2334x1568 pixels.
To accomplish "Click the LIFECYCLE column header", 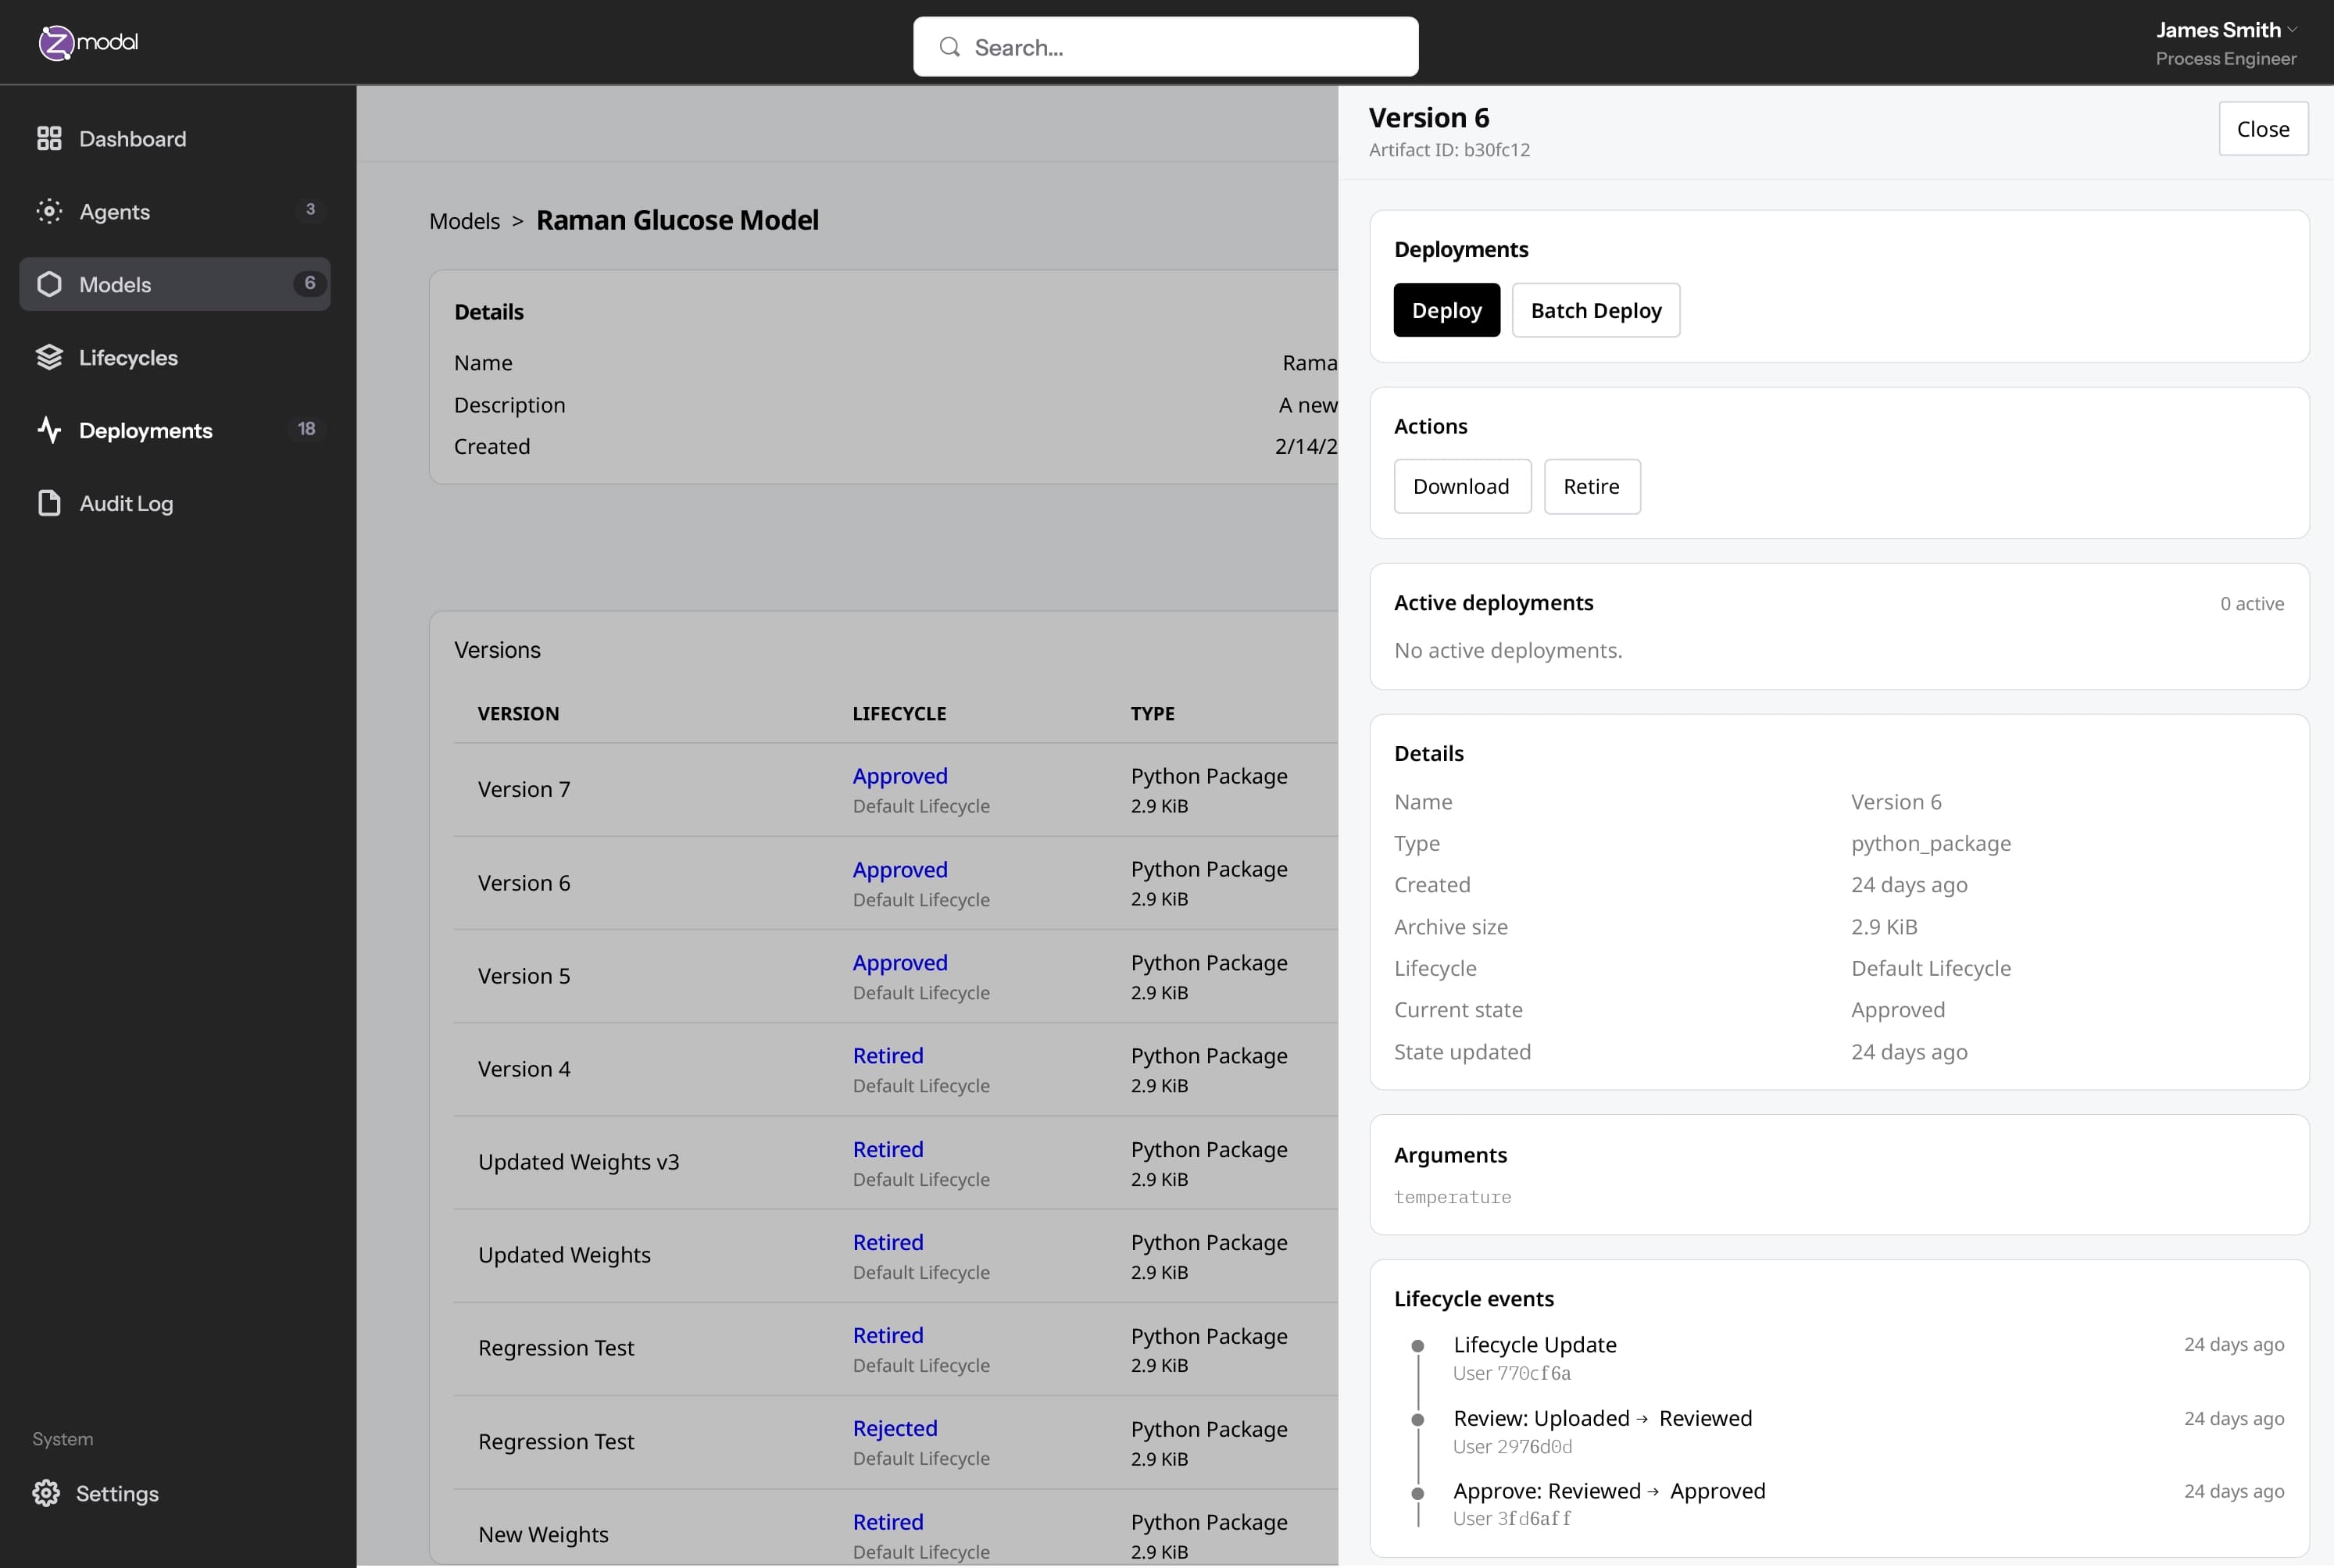I will tap(899, 714).
